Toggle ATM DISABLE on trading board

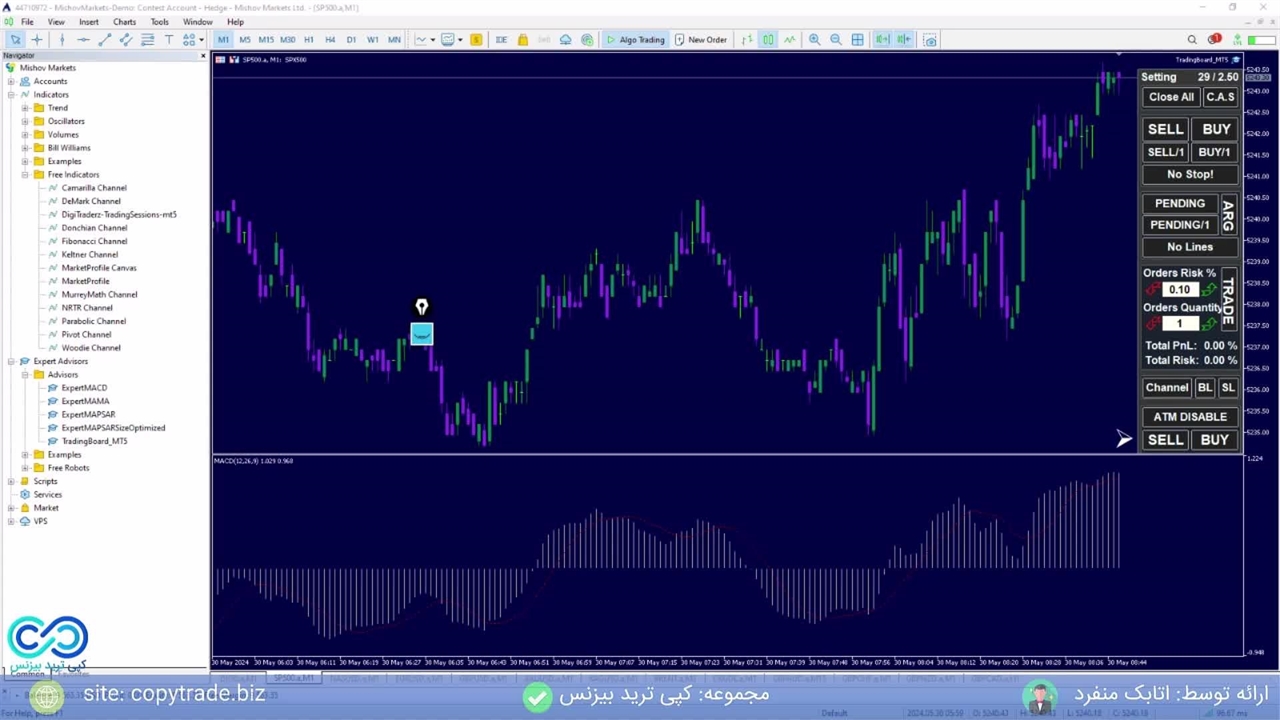click(1189, 417)
